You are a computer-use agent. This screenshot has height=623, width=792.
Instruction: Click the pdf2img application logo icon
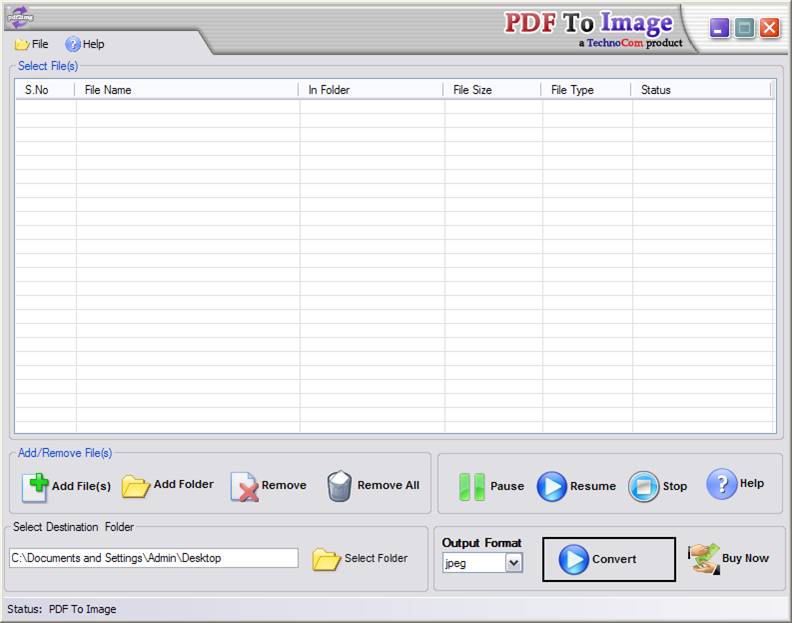point(21,17)
